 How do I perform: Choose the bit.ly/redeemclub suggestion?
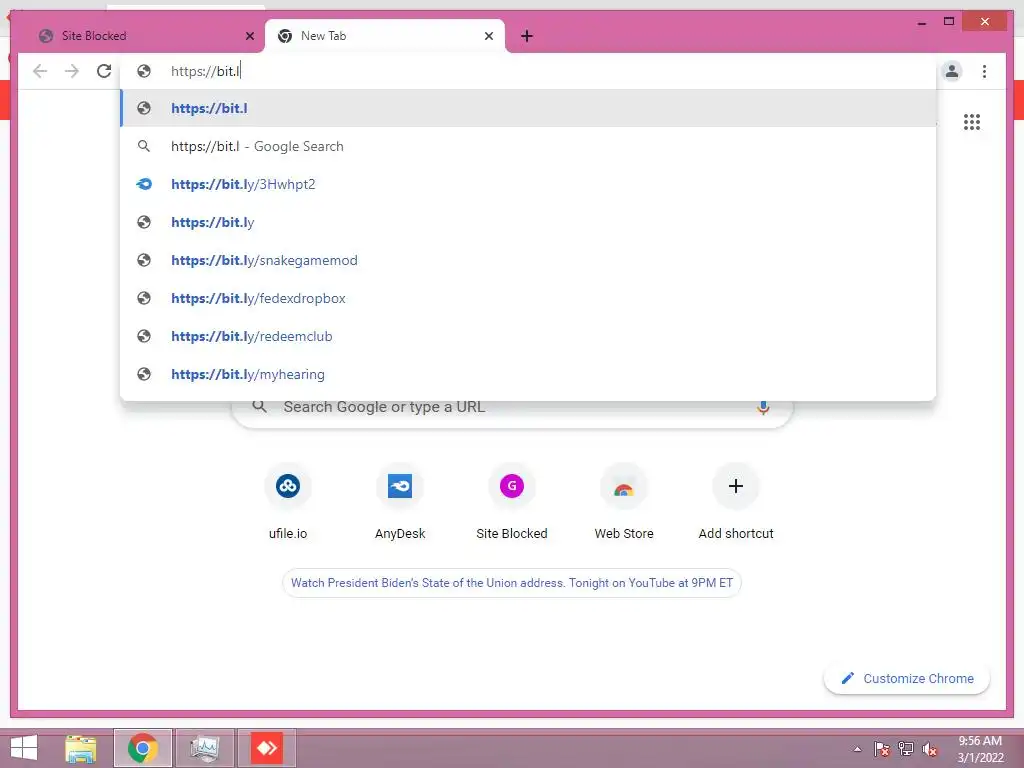coord(528,336)
